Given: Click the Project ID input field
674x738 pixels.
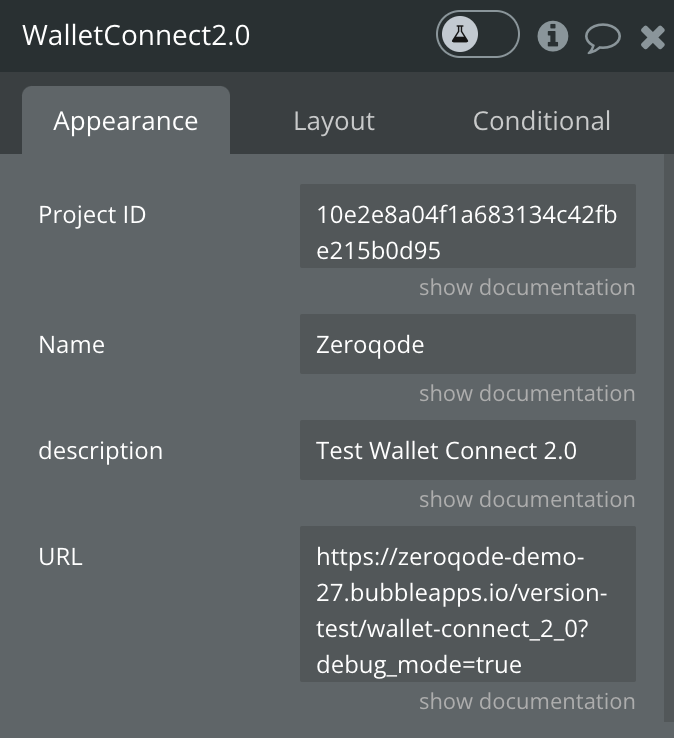Looking at the screenshot, I should point(468,226).
